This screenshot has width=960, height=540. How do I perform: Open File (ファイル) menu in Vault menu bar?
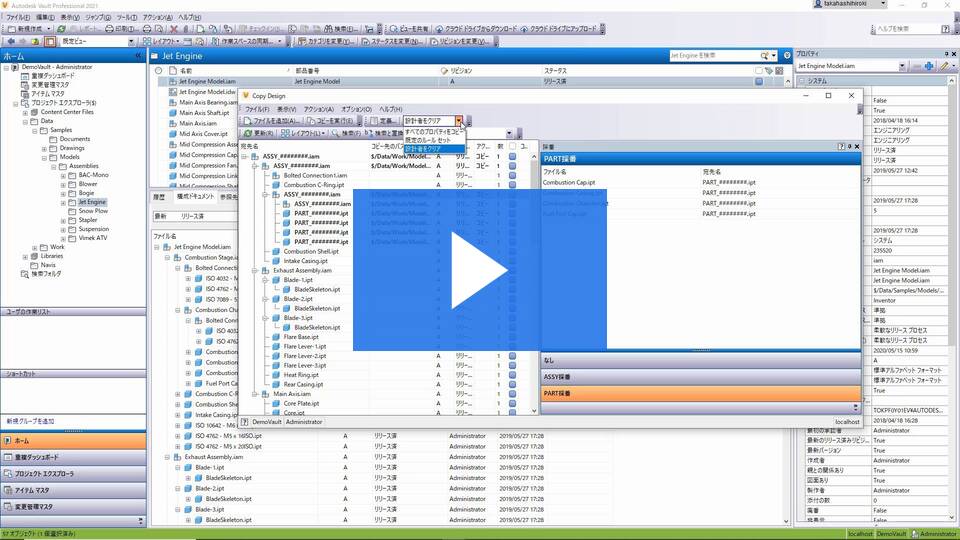(18, 17)
